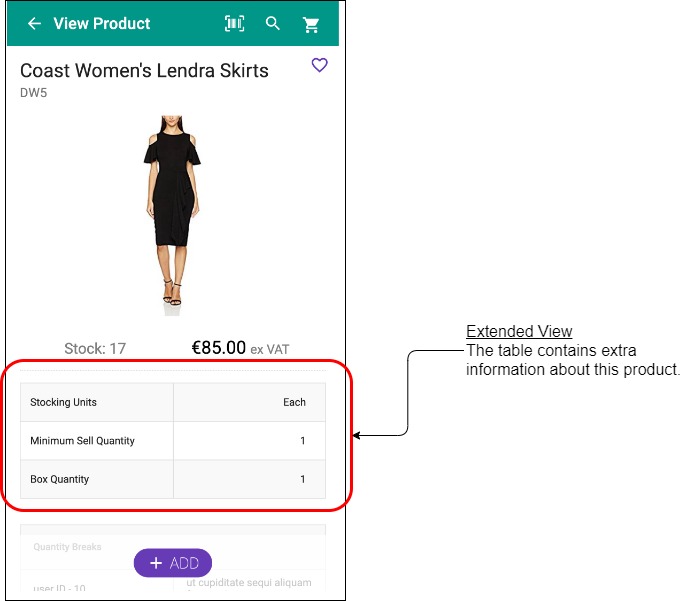
Task: Open the shopping cart icon
Action: [x=311, y=24]
